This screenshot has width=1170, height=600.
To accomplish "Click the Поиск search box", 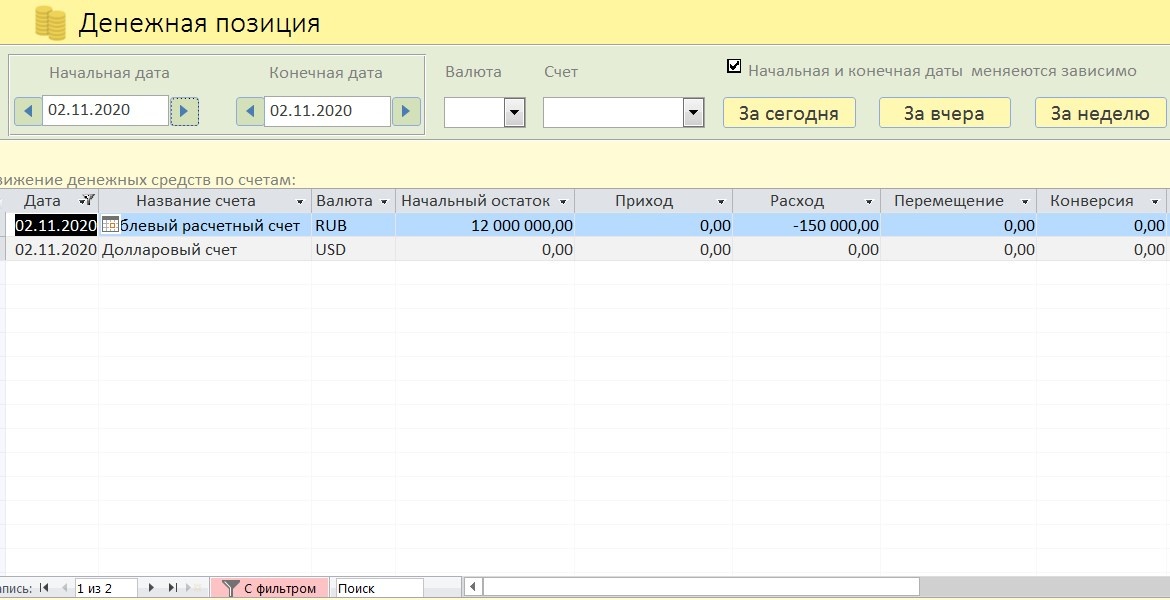I will pos(380,588).
